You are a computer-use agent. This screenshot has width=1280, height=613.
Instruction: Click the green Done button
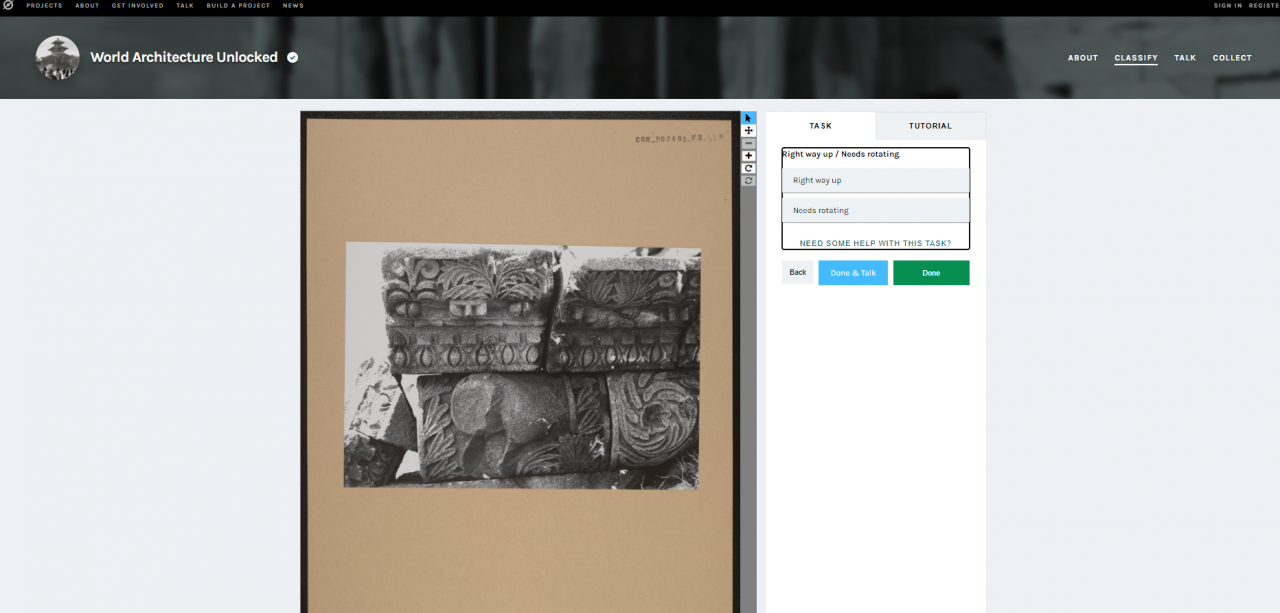coord(931,272)
